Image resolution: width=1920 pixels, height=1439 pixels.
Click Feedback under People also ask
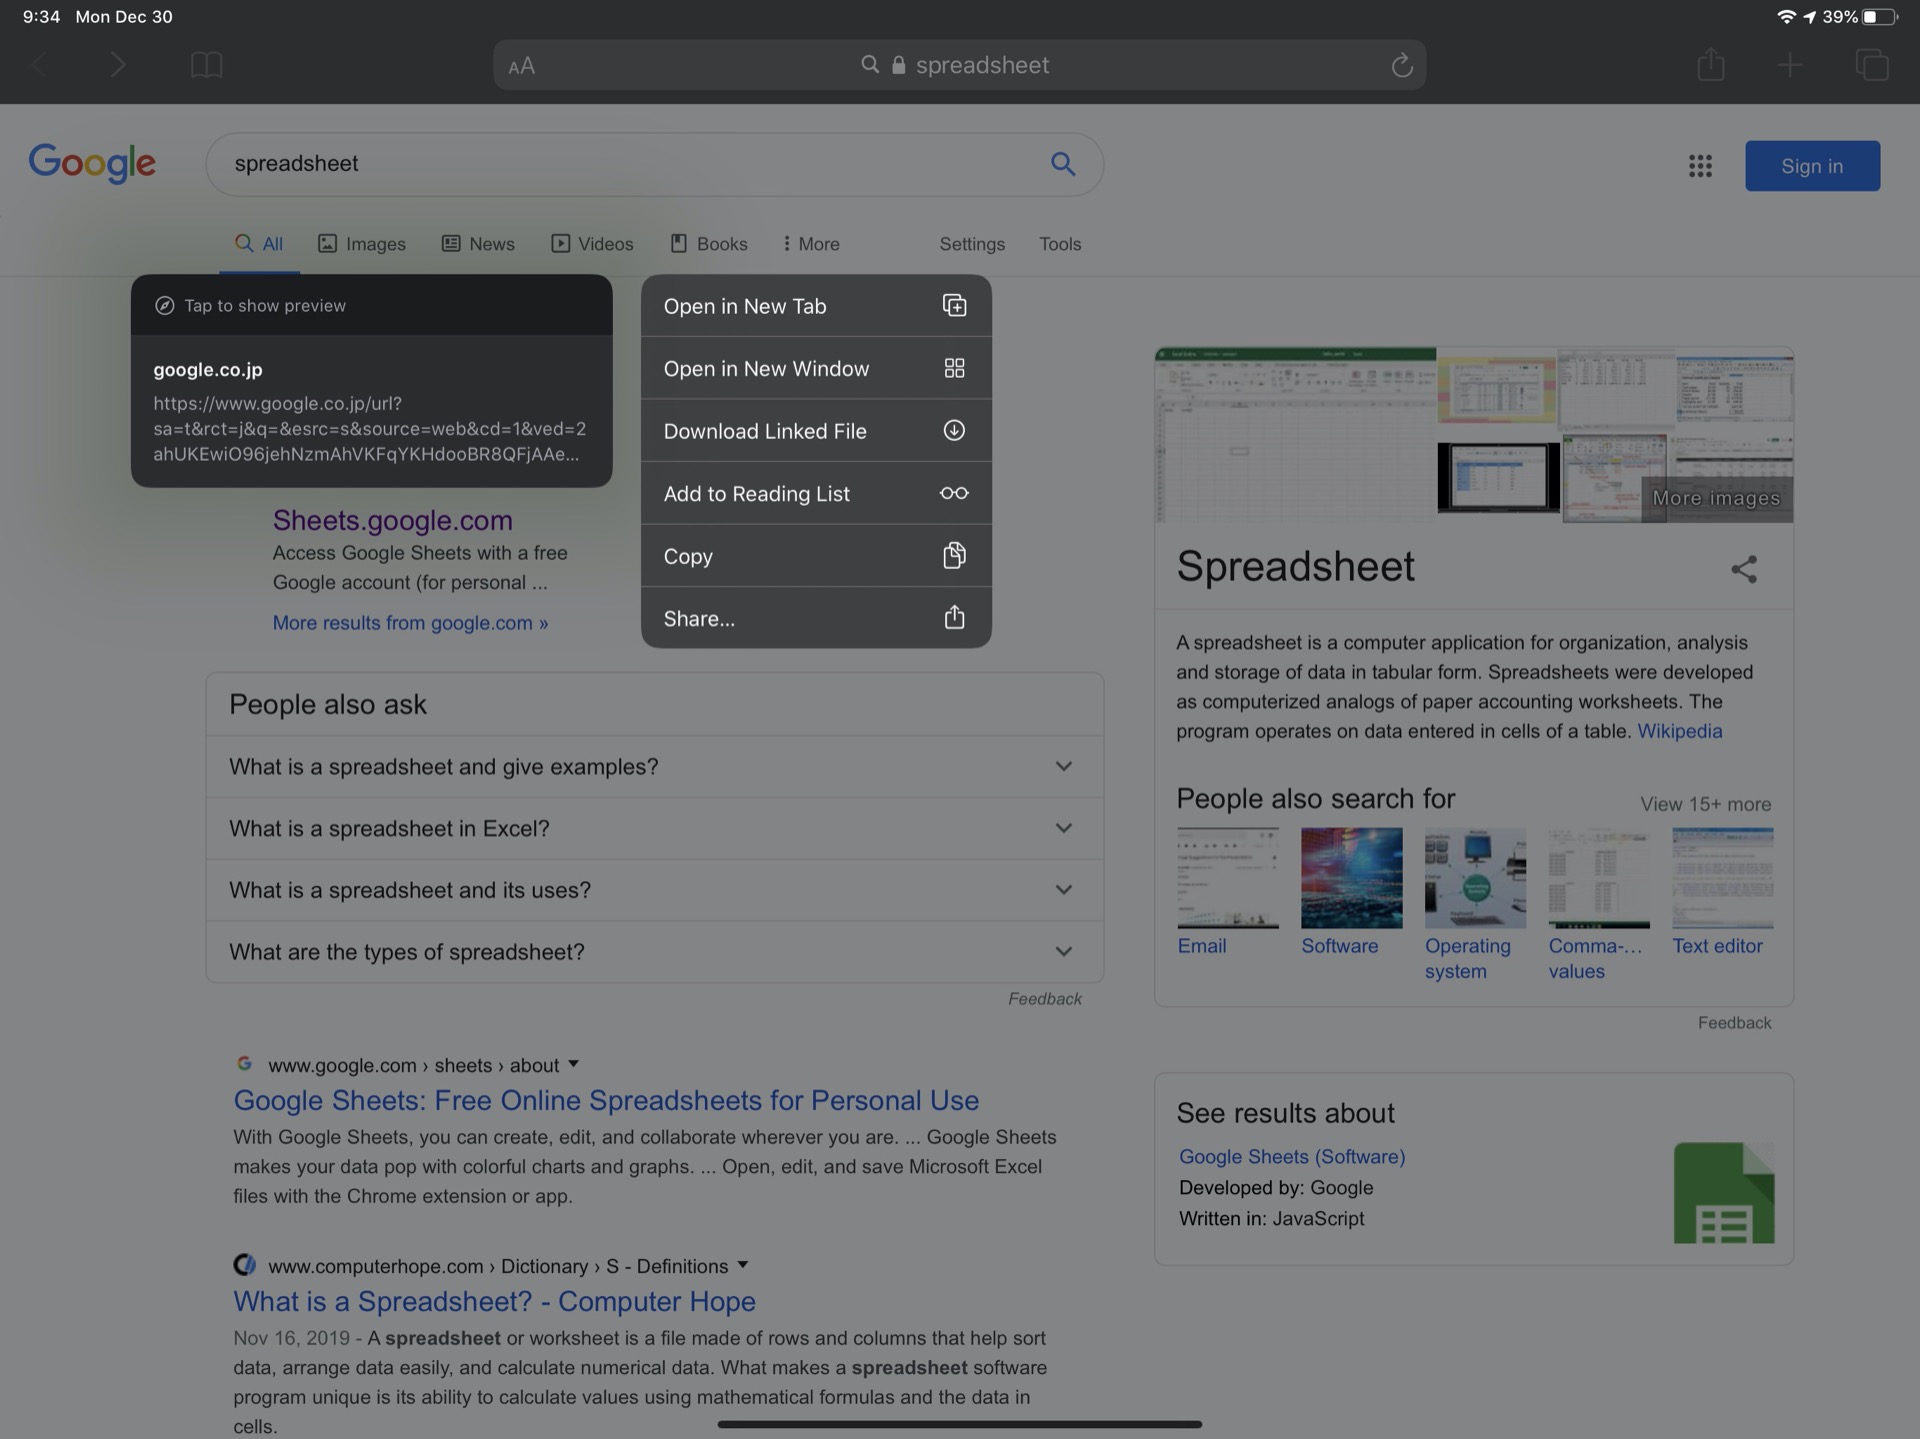click(x=1045, y=999)
